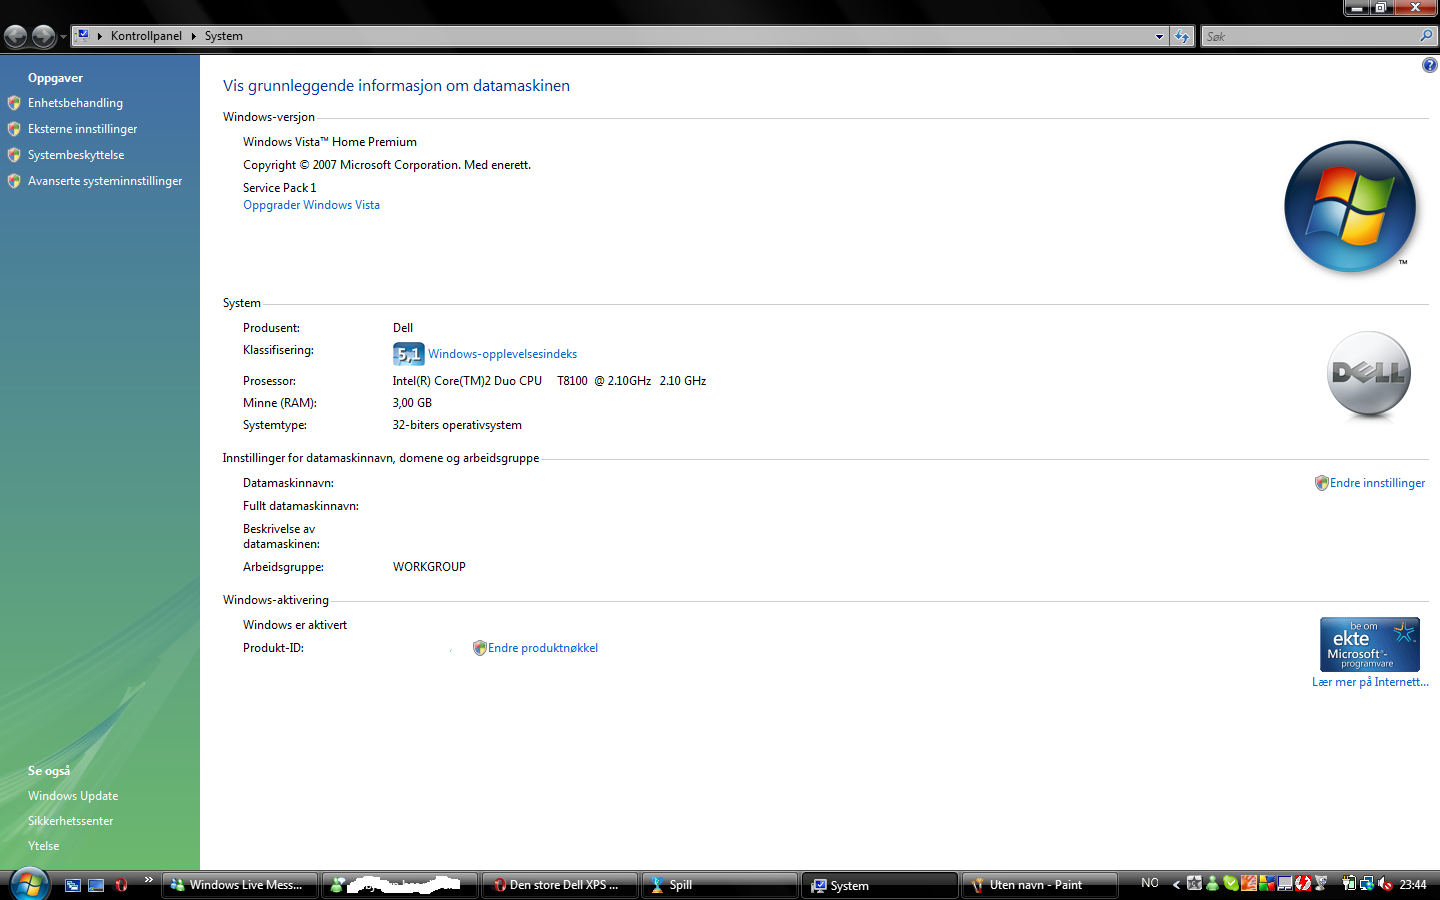Viewport: 1440px width, 900px height.
Task: Click the network connection tray icon
Action: point(1367,883)
